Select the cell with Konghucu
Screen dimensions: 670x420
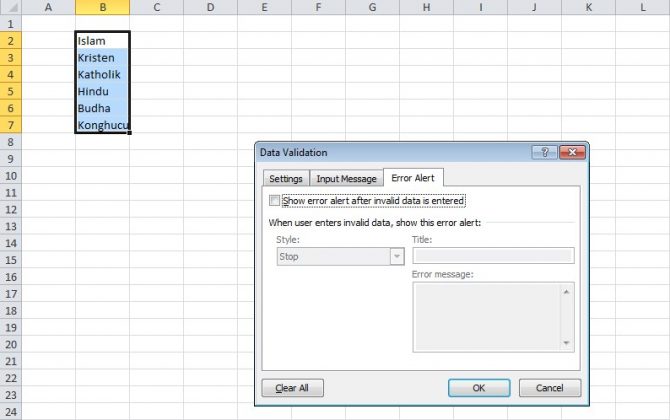[102, 126]
